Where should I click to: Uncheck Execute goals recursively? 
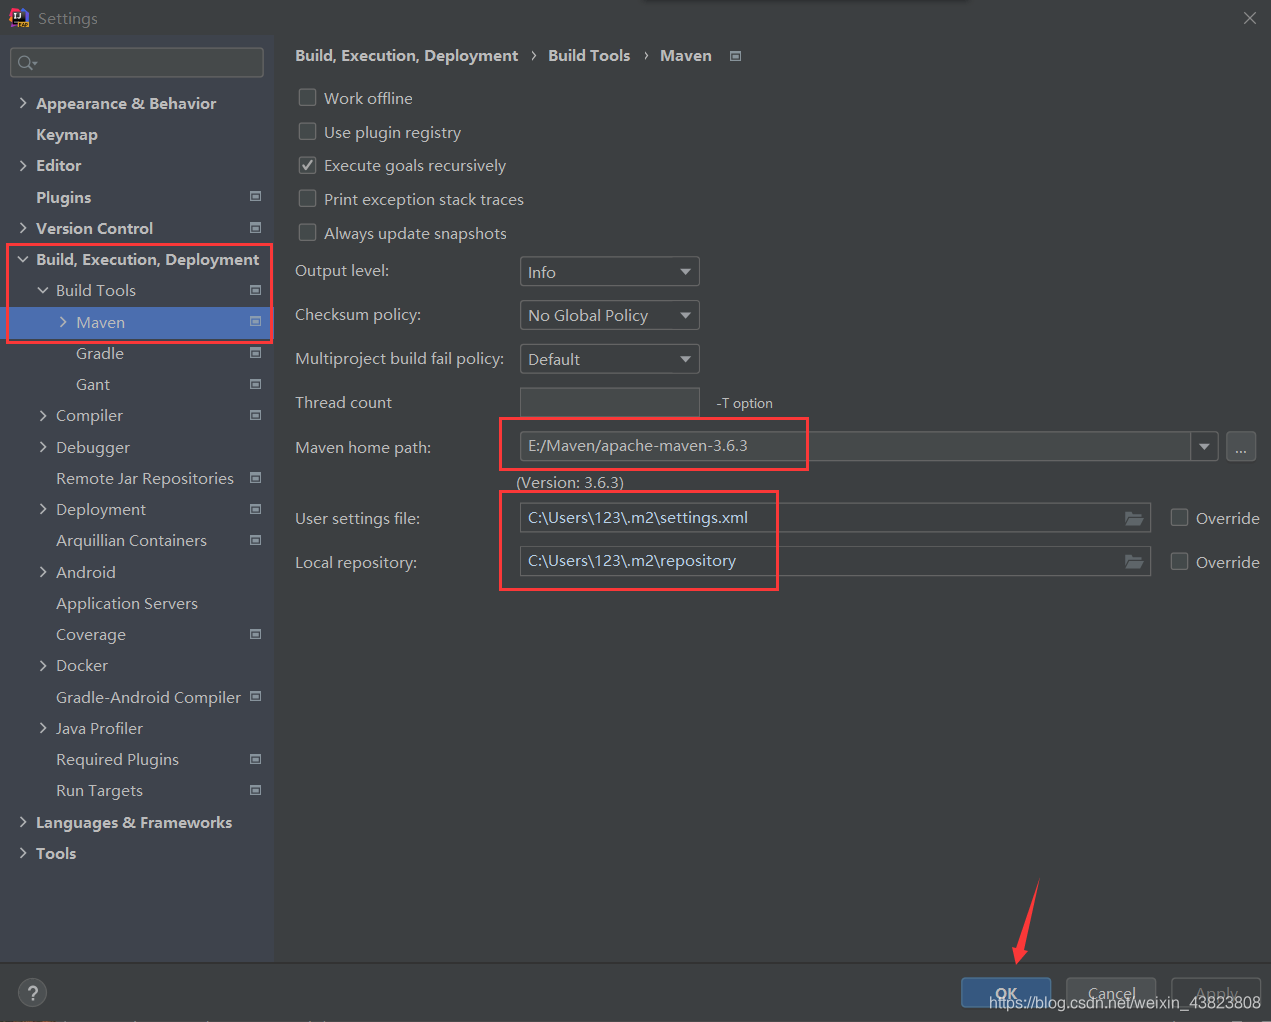pos(308,165)
